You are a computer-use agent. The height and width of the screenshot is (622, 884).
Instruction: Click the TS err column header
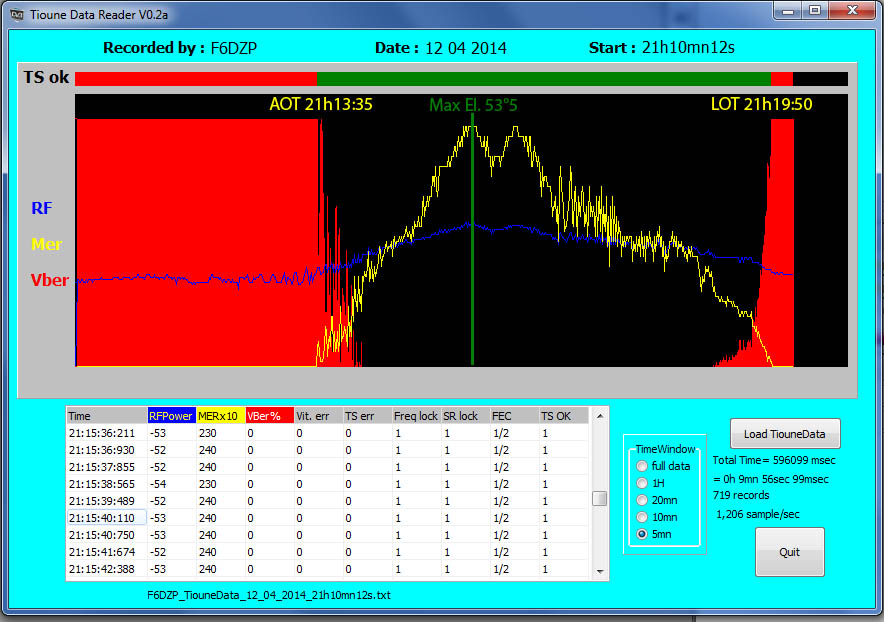[x=368, y=416]
